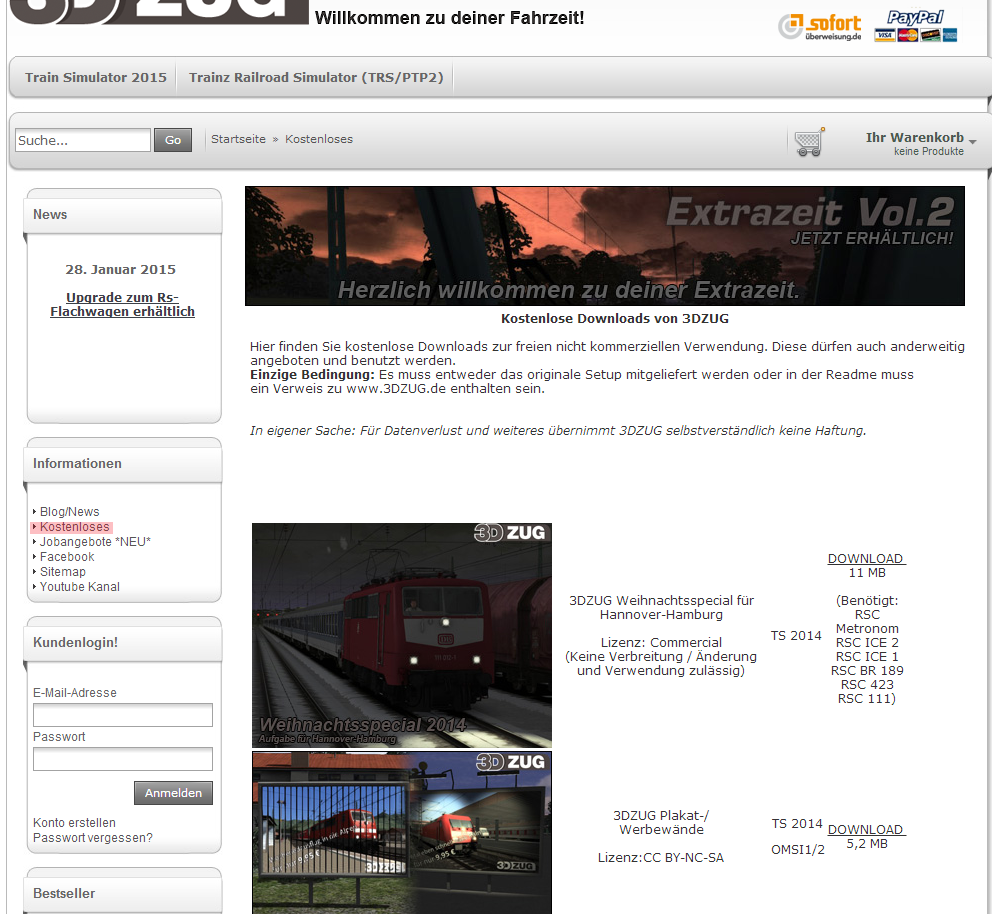992x914 pixels.
Task: Click 'Lizenz:CC BY-NC-SA' text
Action: (x=660, y=858)
